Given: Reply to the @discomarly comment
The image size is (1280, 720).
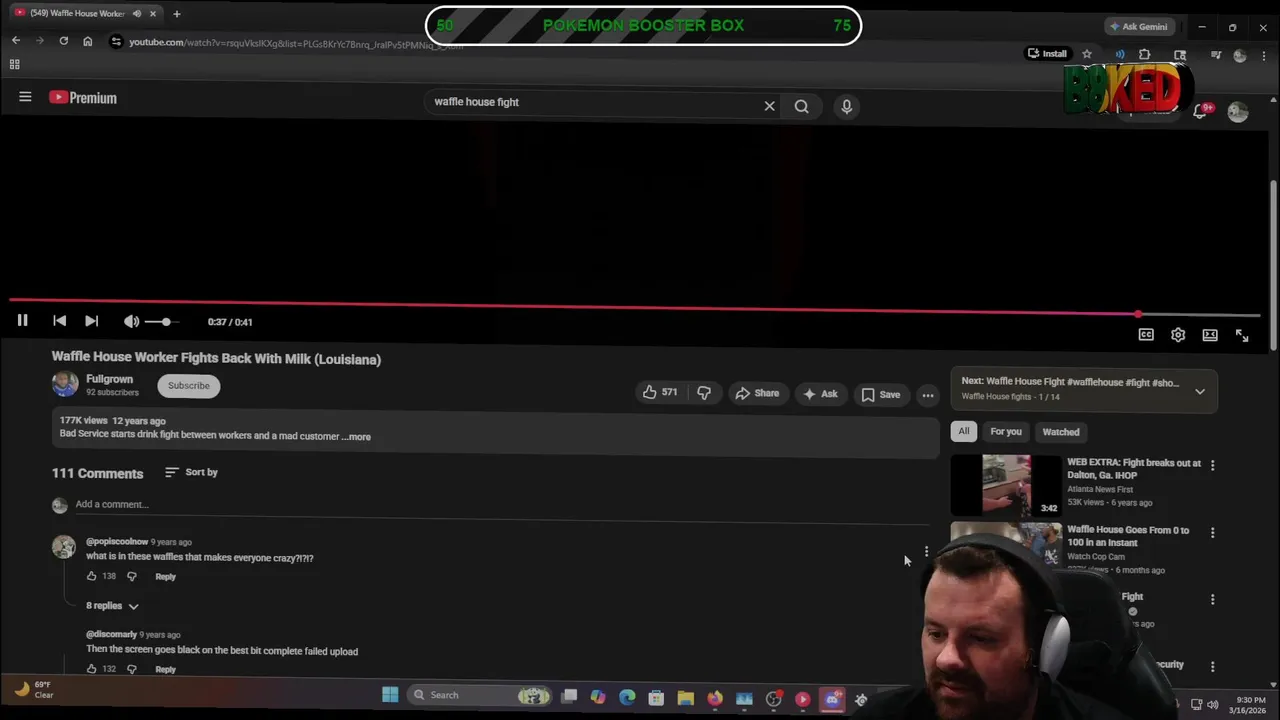Looking at the screenshot, I should point(165,669).
